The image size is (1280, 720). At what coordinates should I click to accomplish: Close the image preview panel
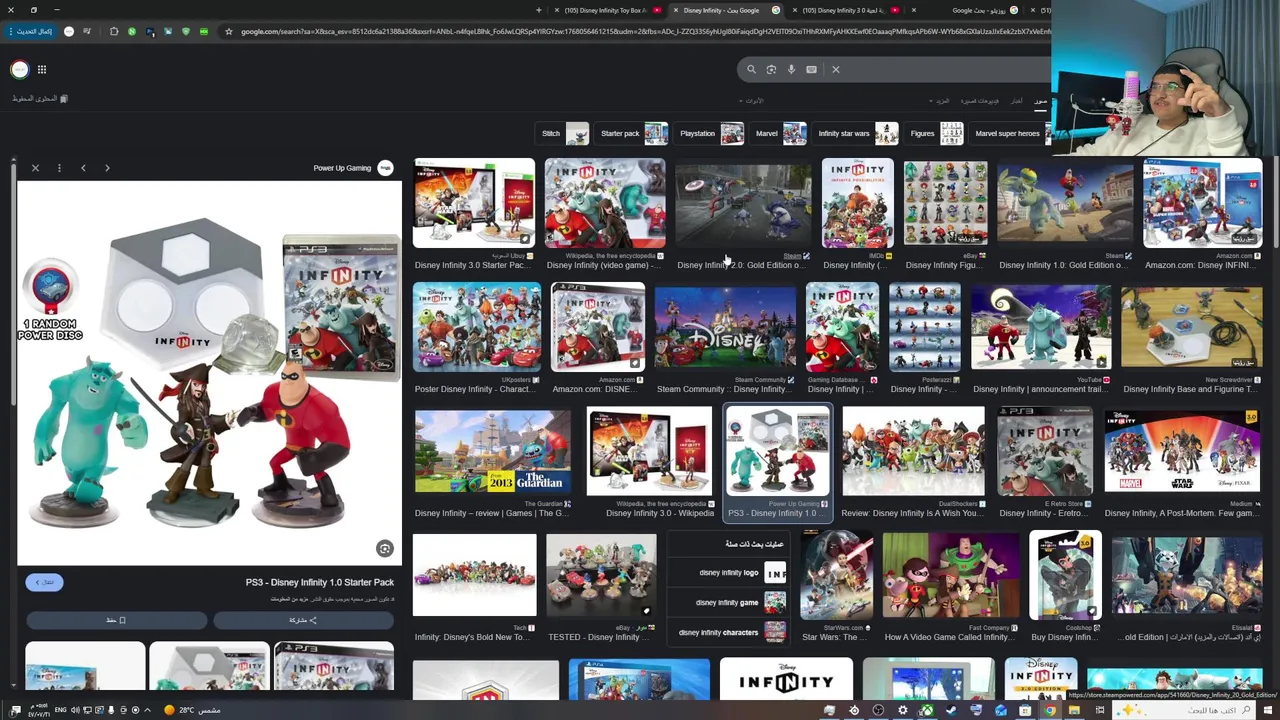point(35,168)
